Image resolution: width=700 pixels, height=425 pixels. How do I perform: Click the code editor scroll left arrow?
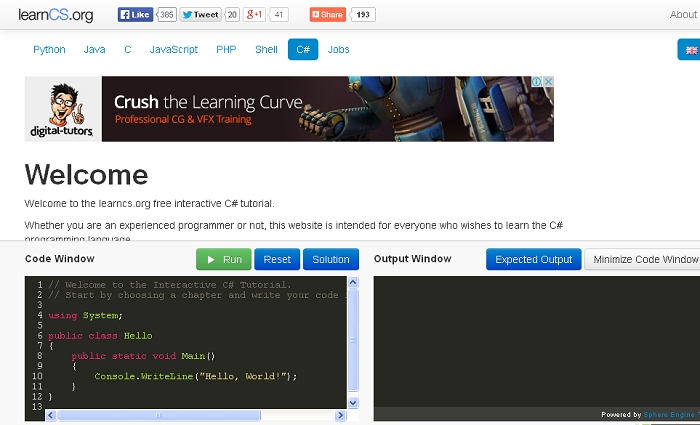(x=51, y=415)
